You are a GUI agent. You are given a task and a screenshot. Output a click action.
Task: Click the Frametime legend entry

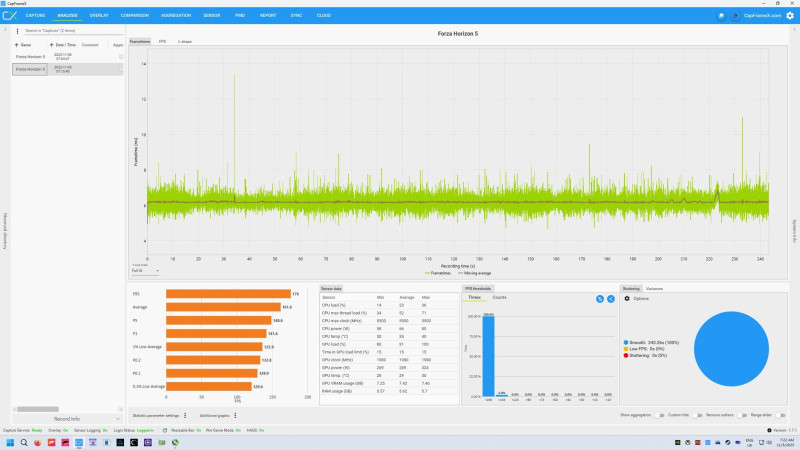coord(438,273)
